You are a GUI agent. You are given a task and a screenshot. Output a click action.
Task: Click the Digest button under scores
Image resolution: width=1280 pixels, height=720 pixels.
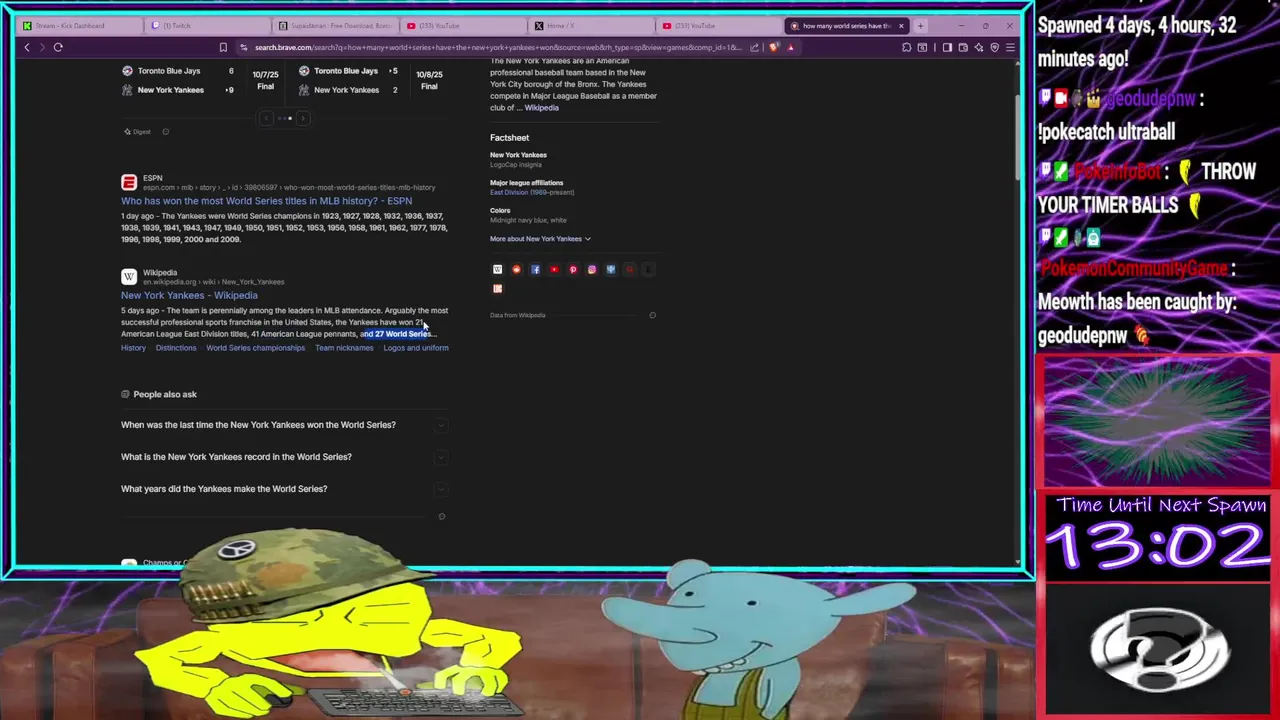point(137,132)
